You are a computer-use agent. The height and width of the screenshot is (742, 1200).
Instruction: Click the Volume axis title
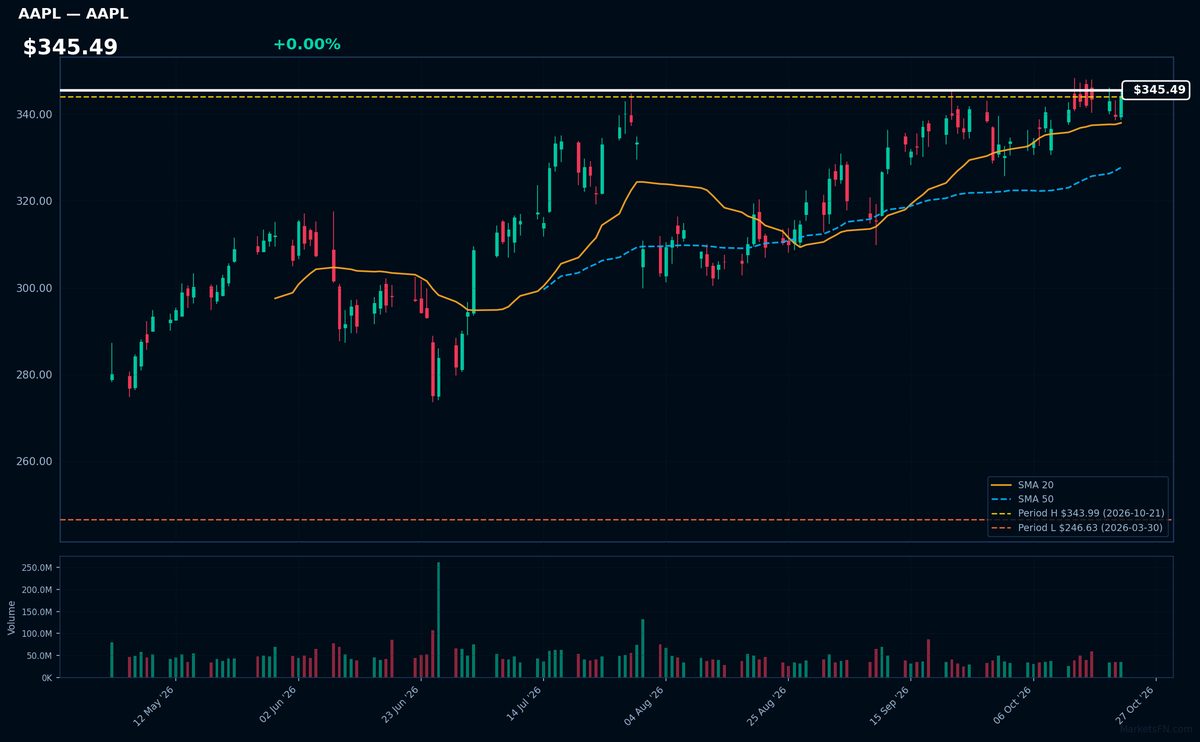pos(11,617)
